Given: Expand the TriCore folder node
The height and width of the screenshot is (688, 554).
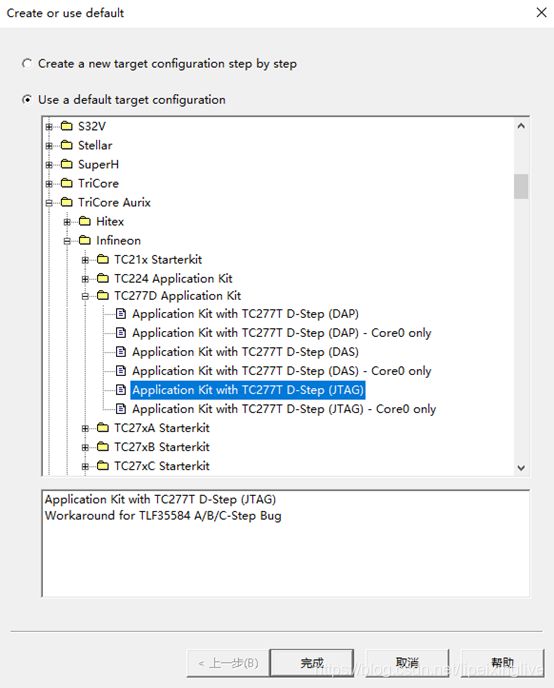Looking at the screenshot, I should [49, 184].
